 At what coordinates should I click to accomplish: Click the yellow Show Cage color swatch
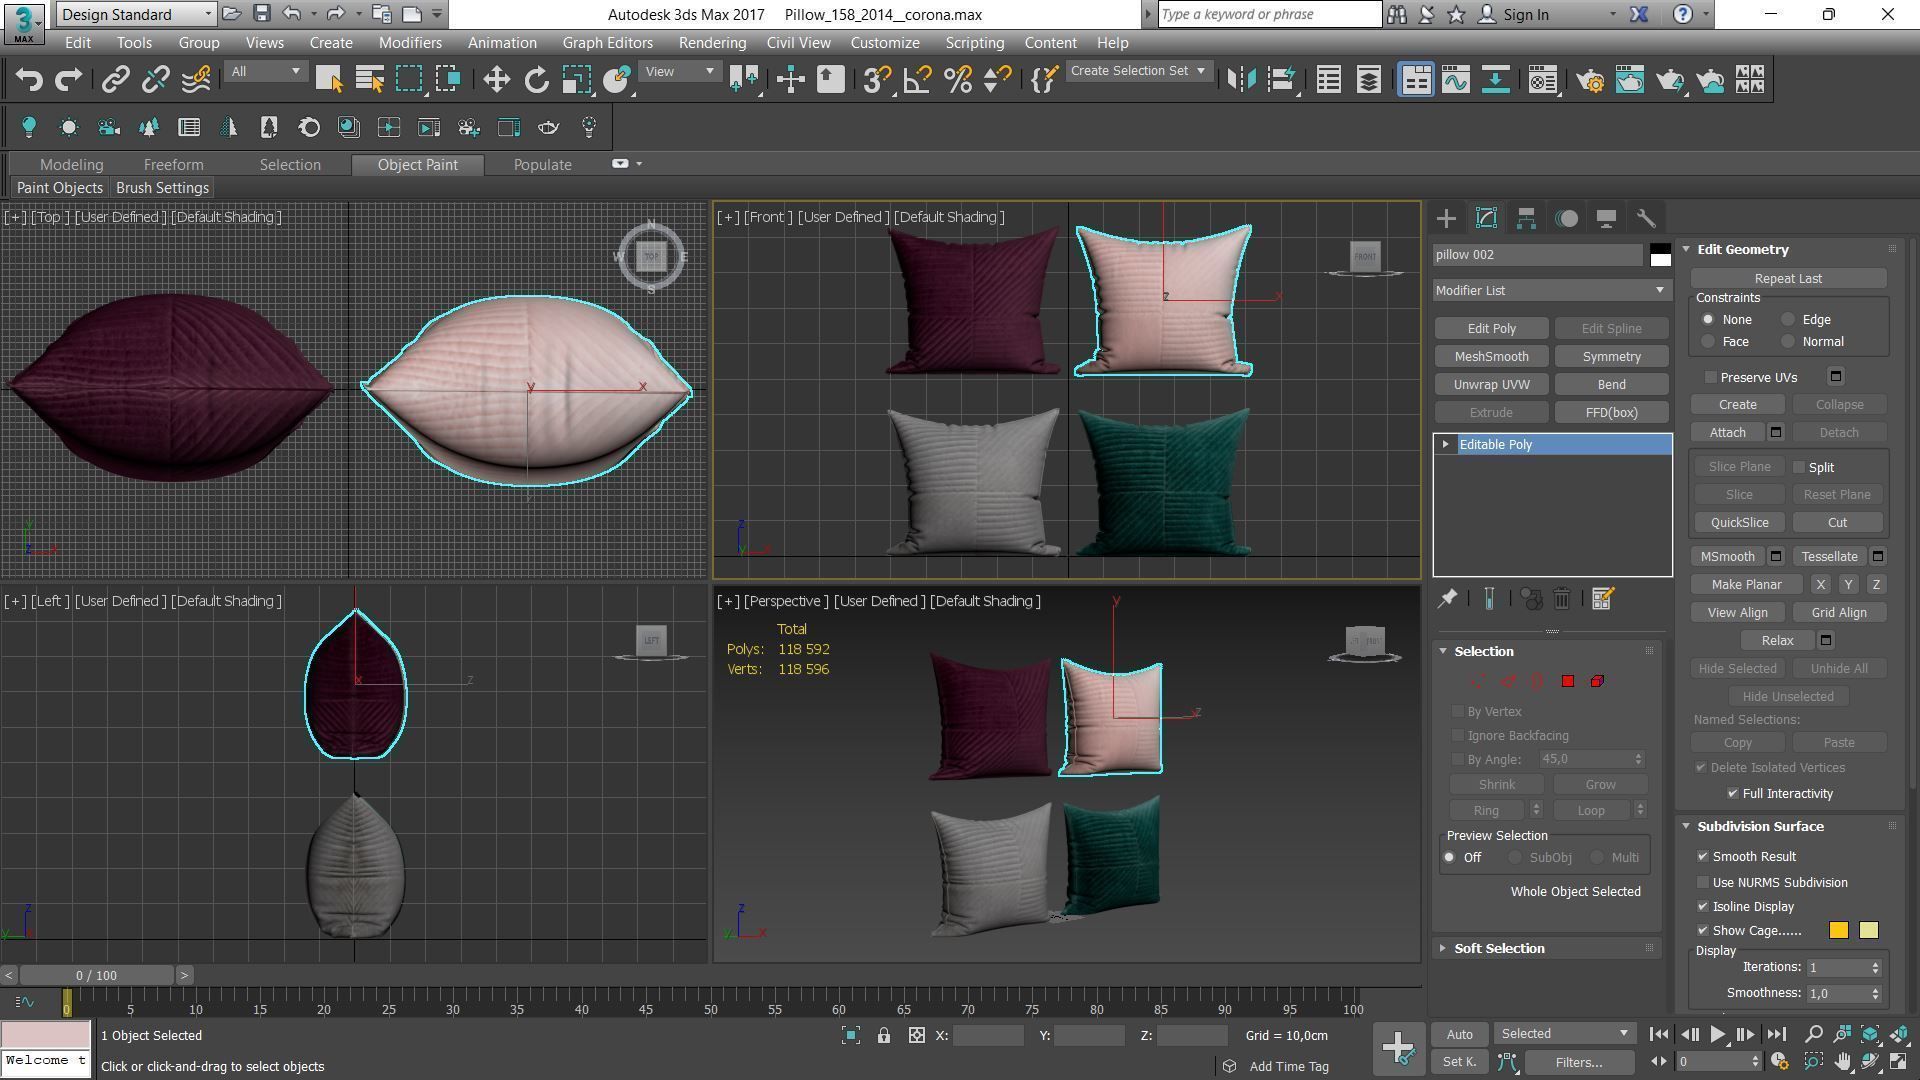tap(1868, 931)
